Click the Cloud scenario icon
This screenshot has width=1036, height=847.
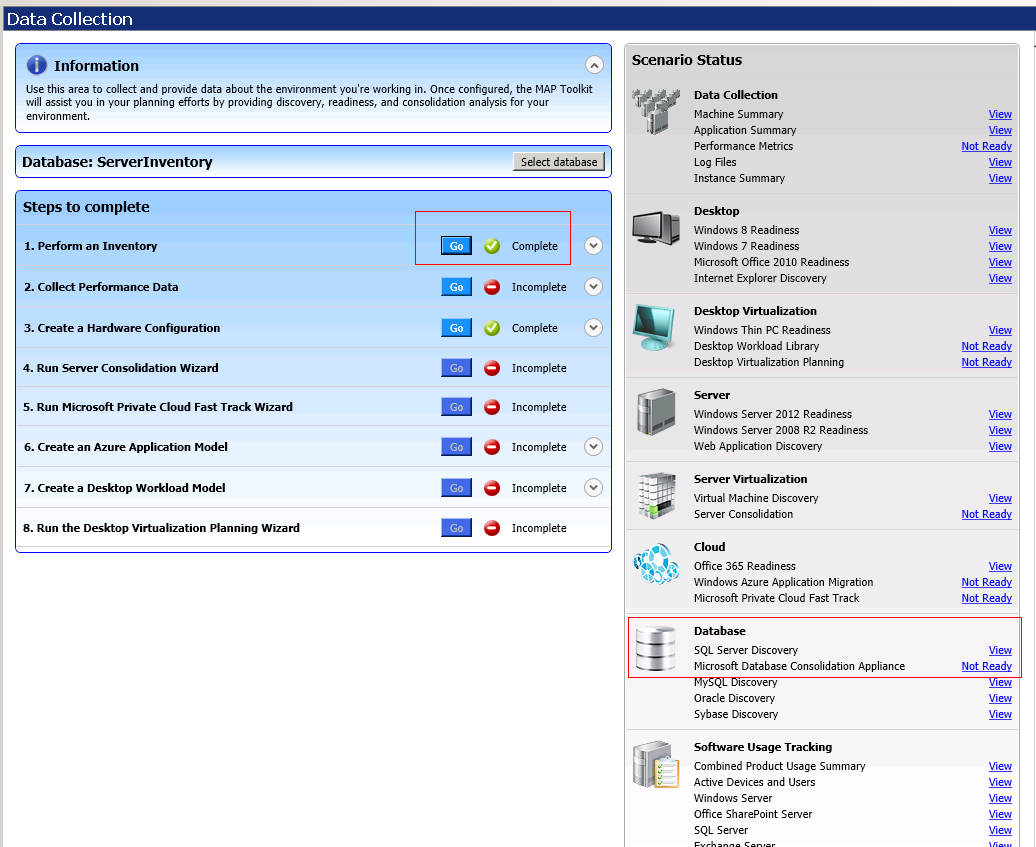656,565
